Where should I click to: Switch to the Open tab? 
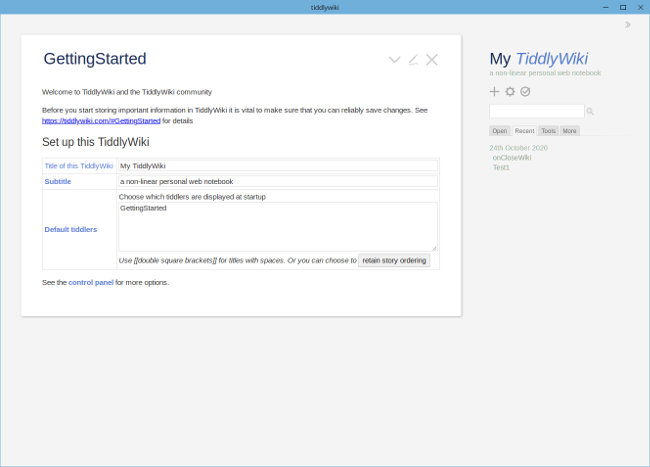coord(500,131)
